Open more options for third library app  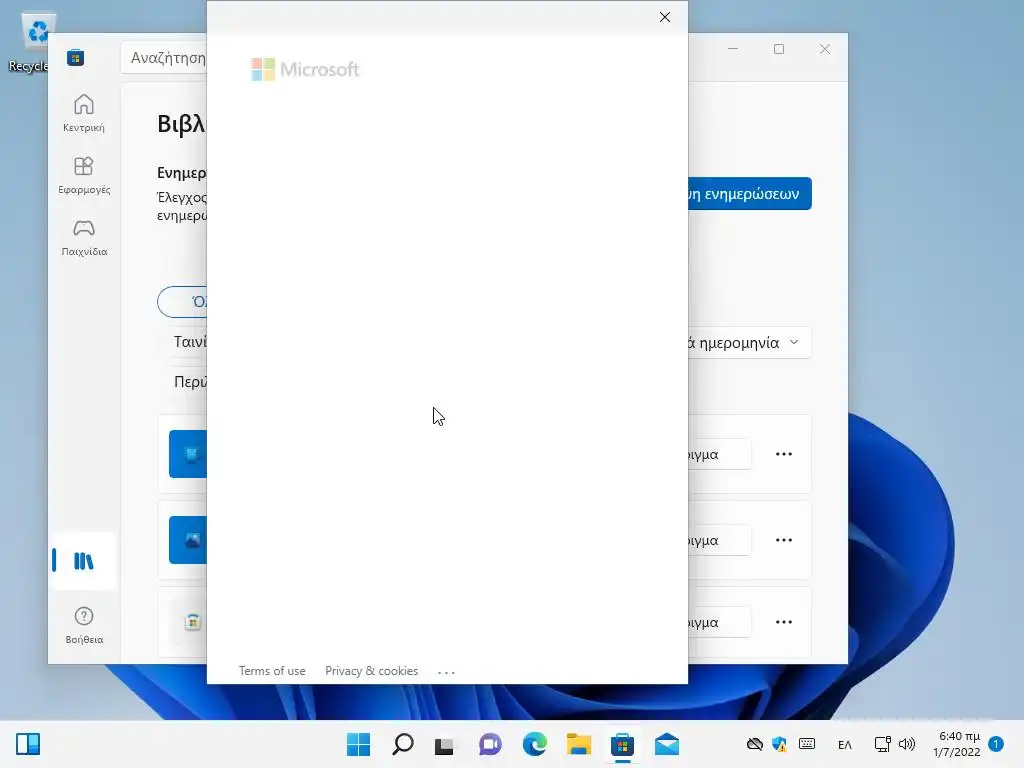(x=784, y=622)
